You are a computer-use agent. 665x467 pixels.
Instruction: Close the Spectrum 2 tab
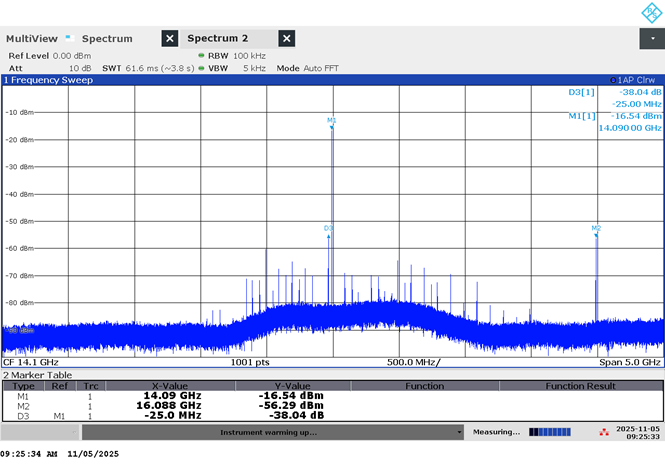tap(287, 39)
